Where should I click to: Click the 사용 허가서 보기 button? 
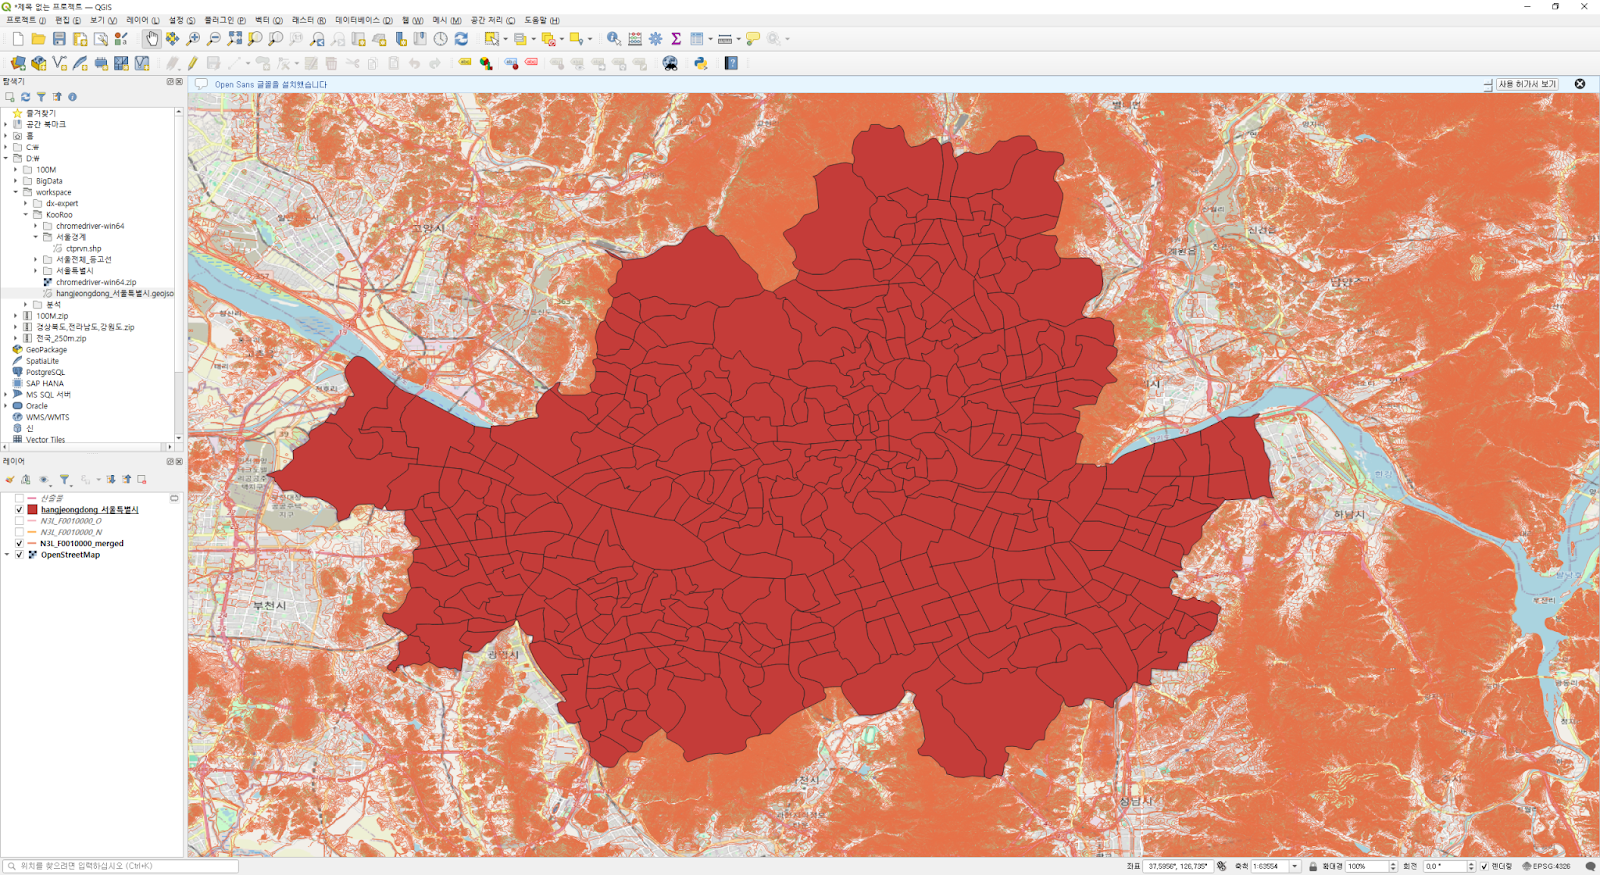1527,84
